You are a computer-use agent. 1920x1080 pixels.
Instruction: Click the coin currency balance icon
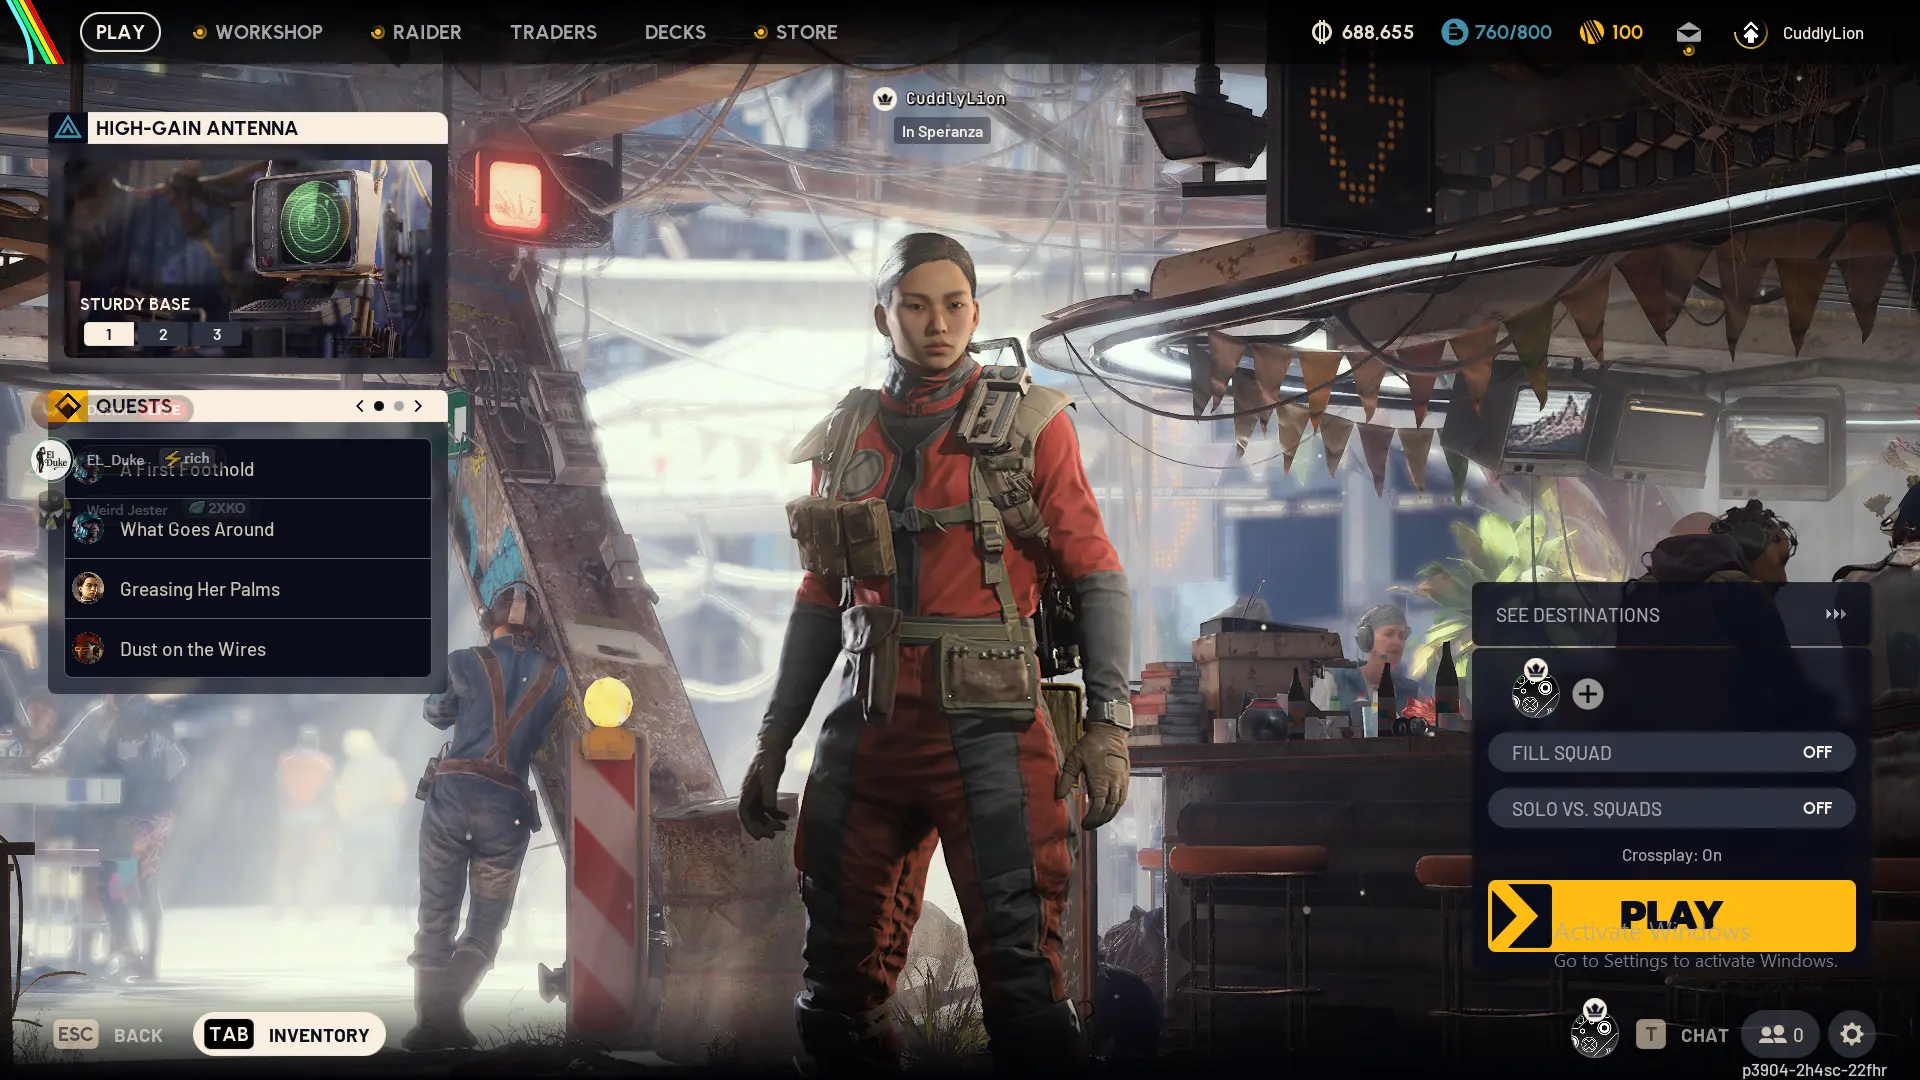coord(1321,32)
